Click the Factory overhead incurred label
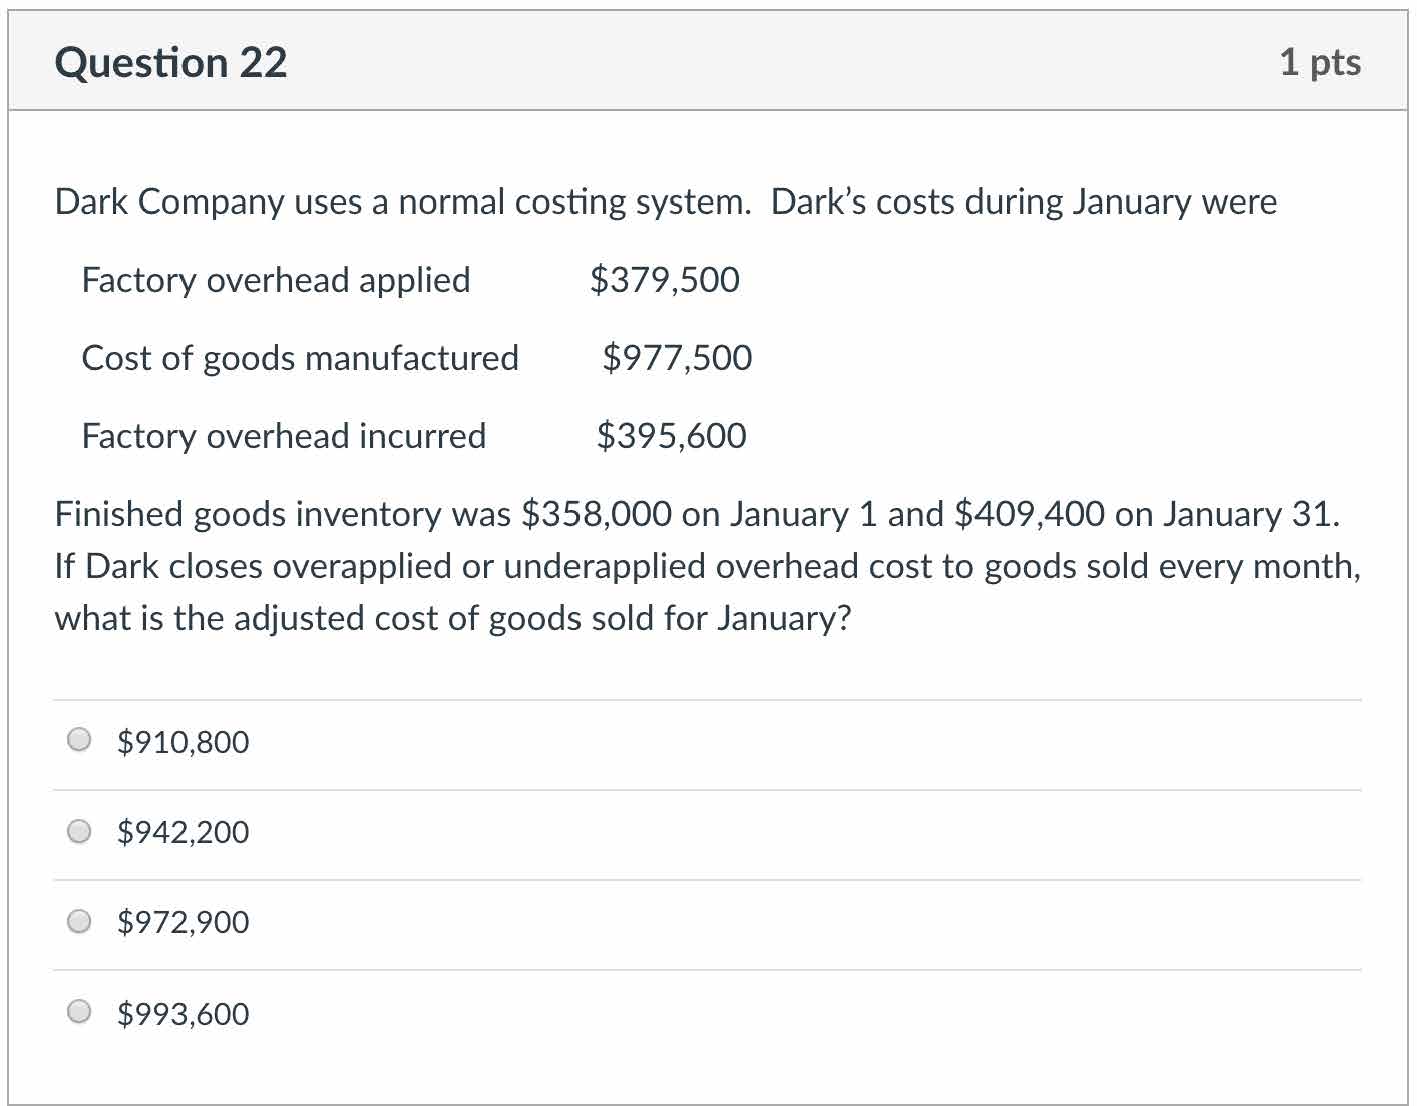The image size is (1417, 1106). (x=284, y=436)
